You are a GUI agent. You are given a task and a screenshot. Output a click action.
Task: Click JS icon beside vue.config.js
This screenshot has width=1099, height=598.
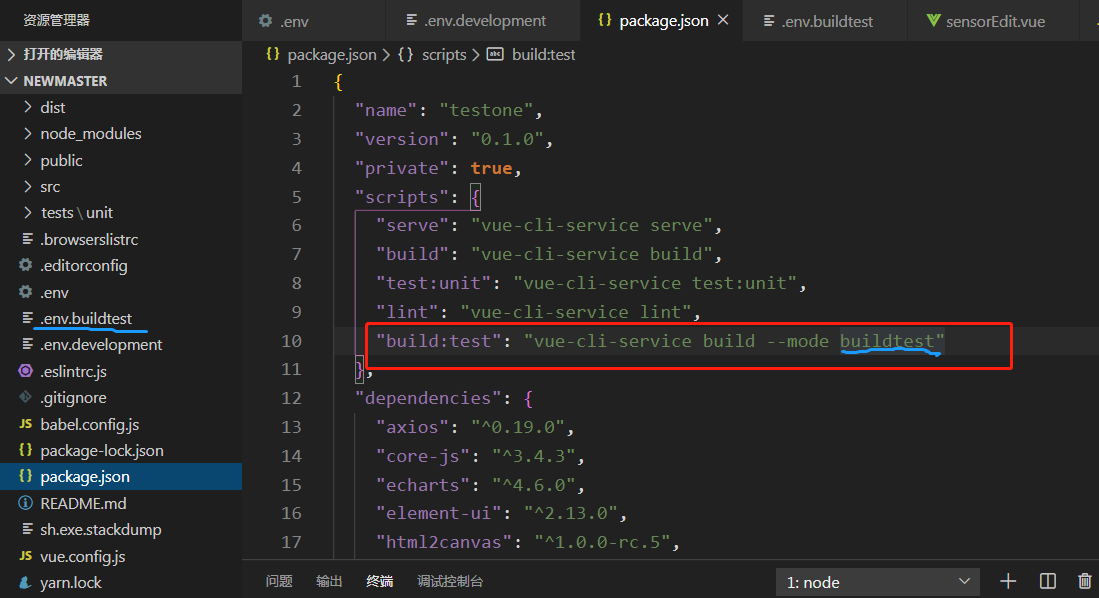[26, 556]
